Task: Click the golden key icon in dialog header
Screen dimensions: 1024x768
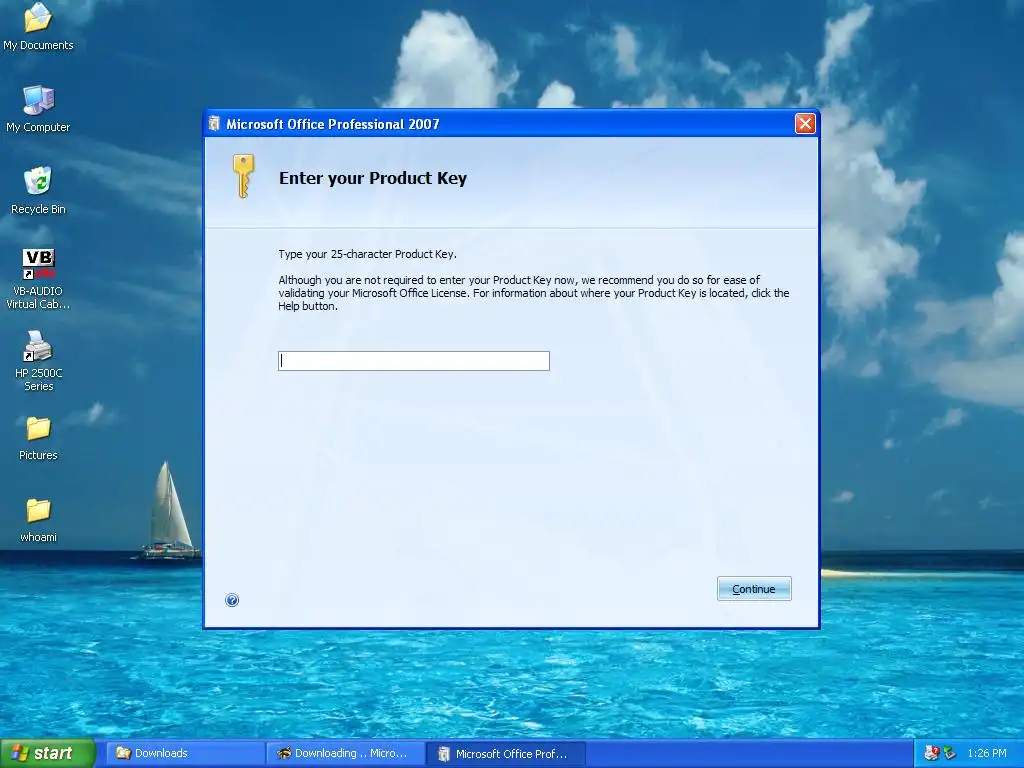Action: pyautogui.click(x=243, y=176)
